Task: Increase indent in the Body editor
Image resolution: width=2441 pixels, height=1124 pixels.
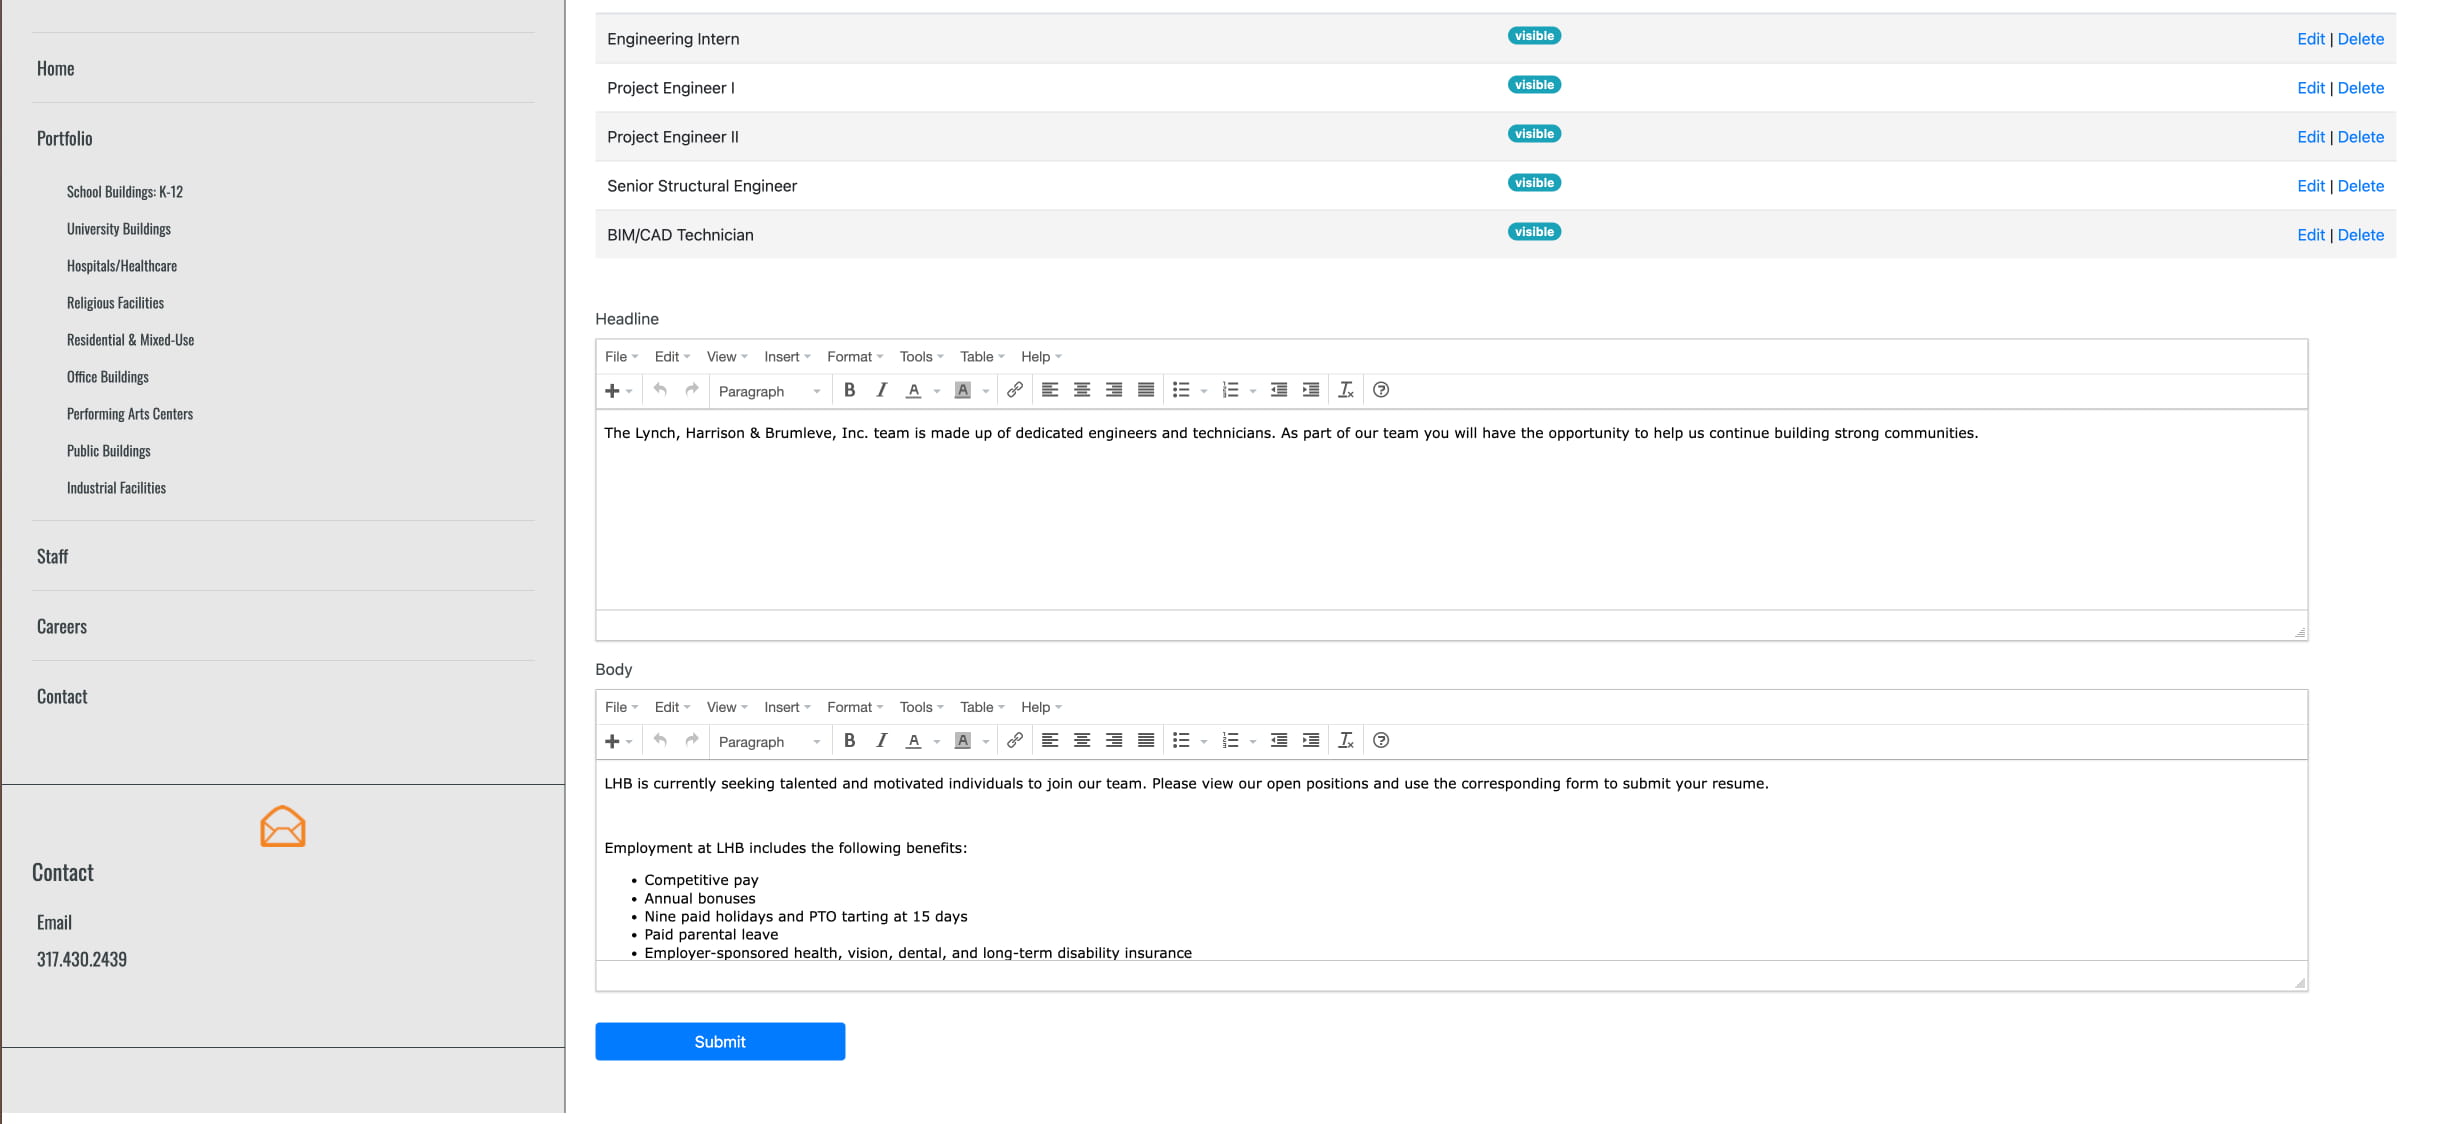Action: click(x=1310, y=741)
